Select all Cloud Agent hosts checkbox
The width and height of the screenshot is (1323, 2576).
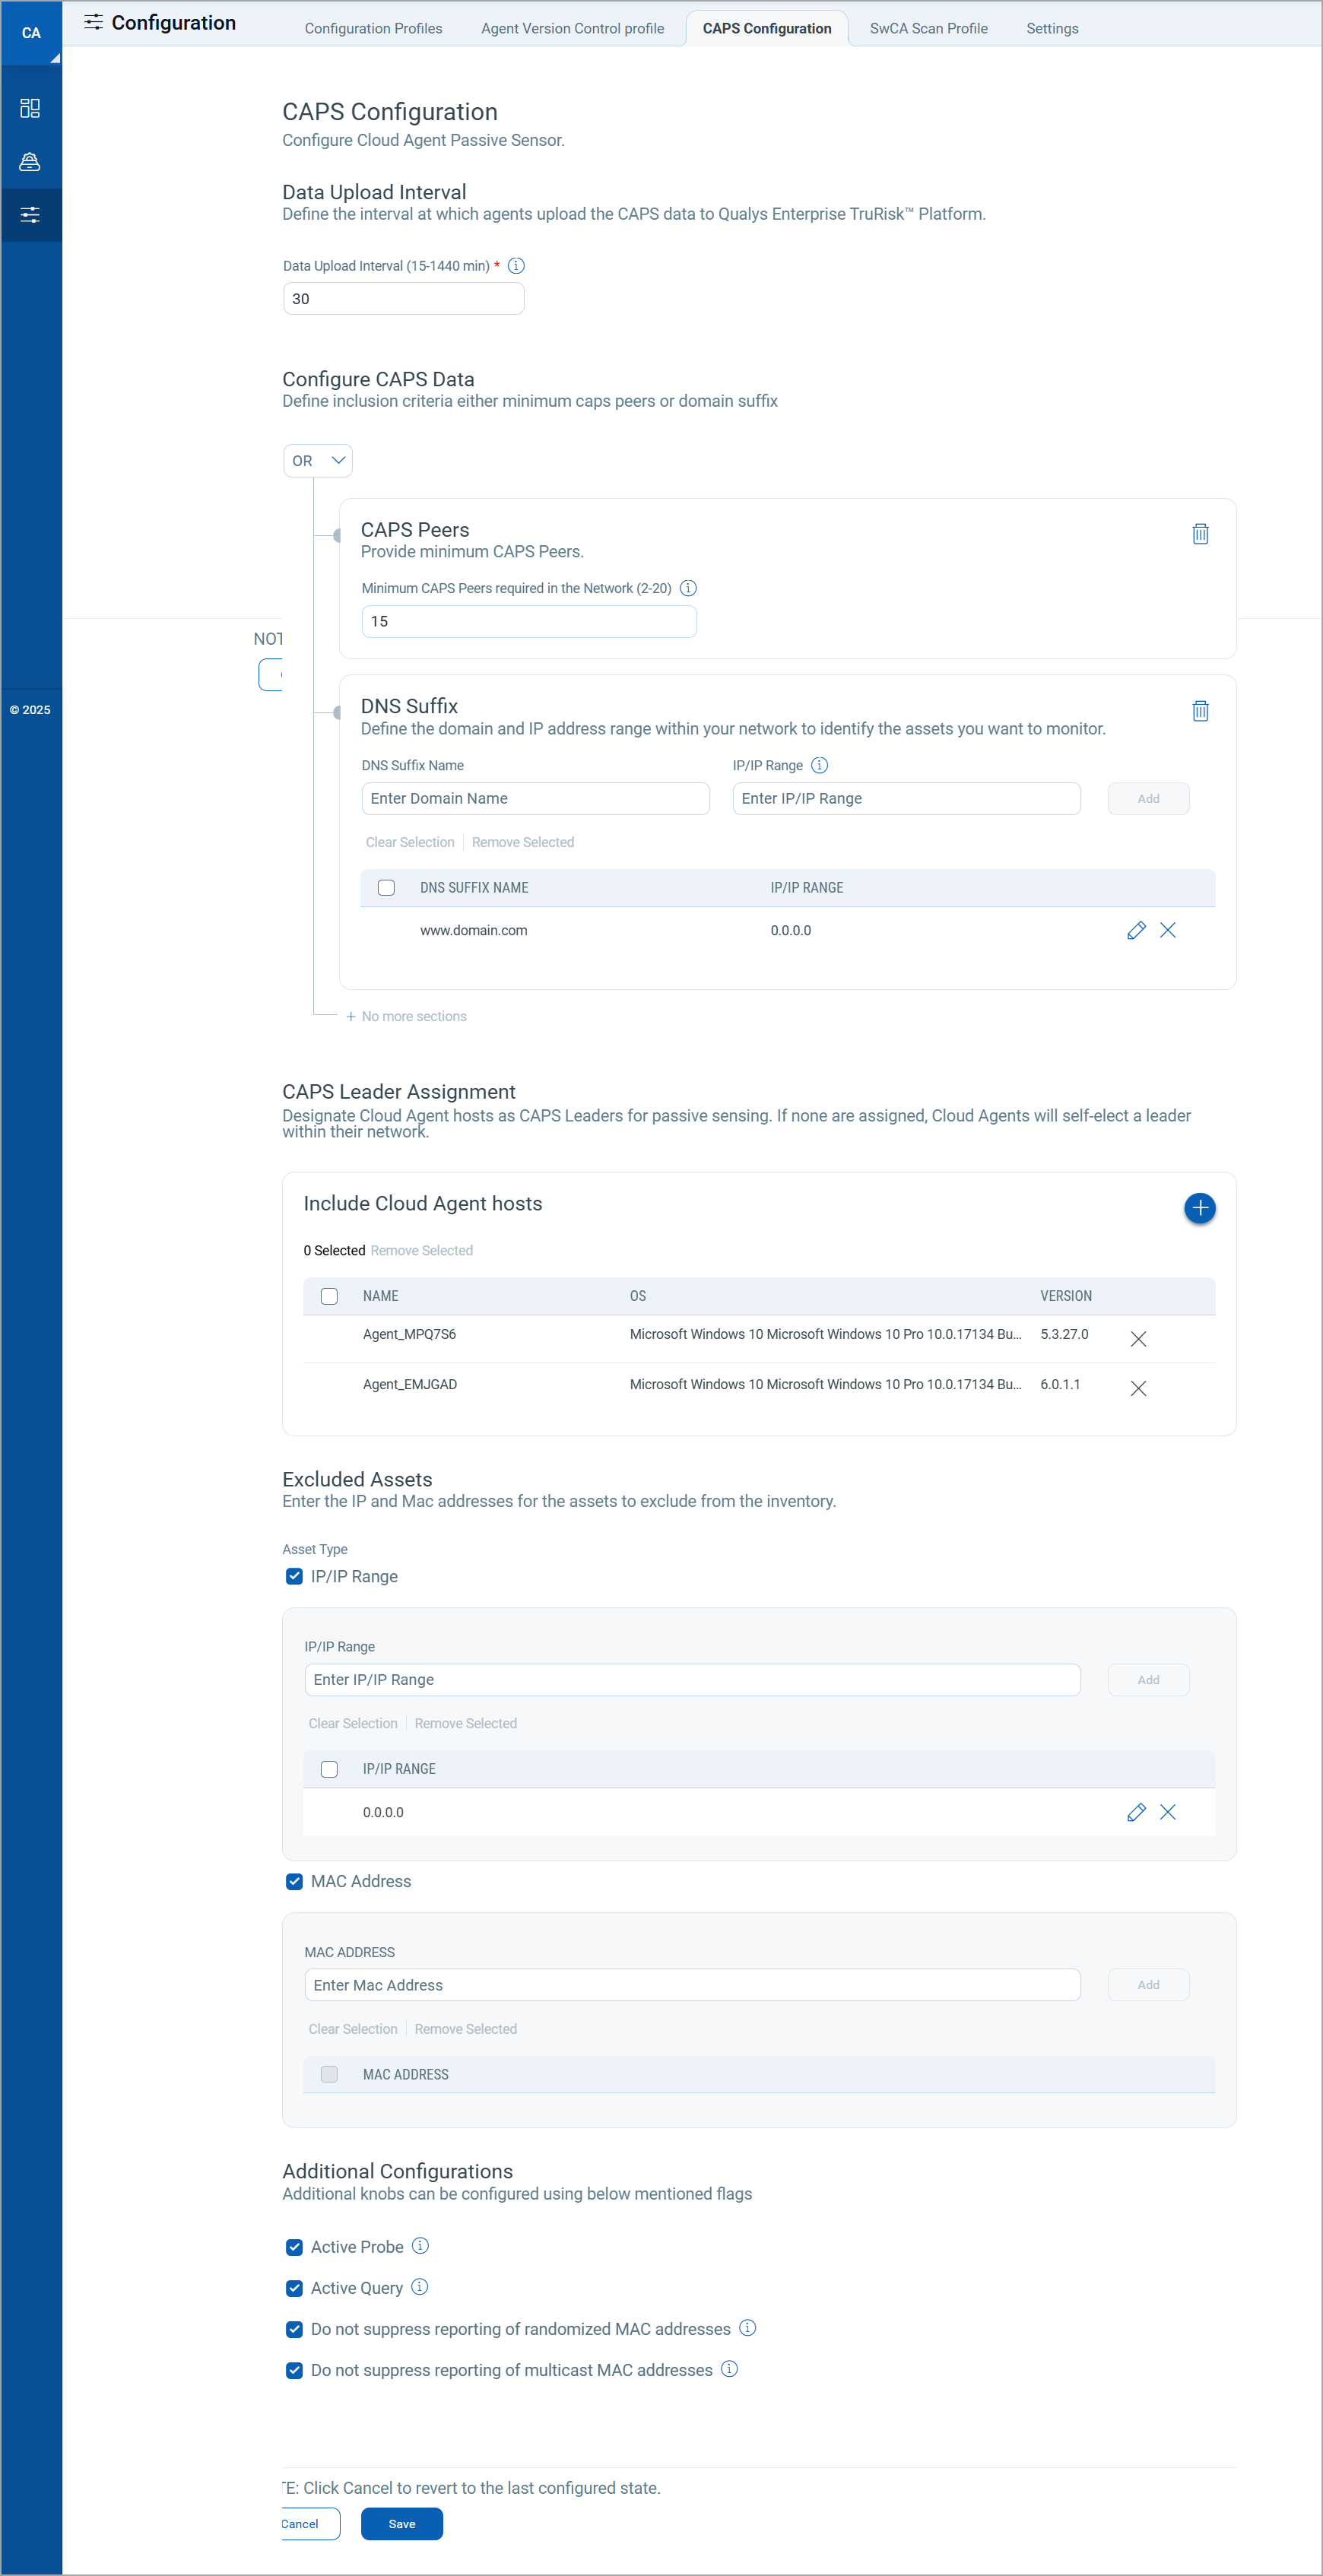tap(329, 1296)
